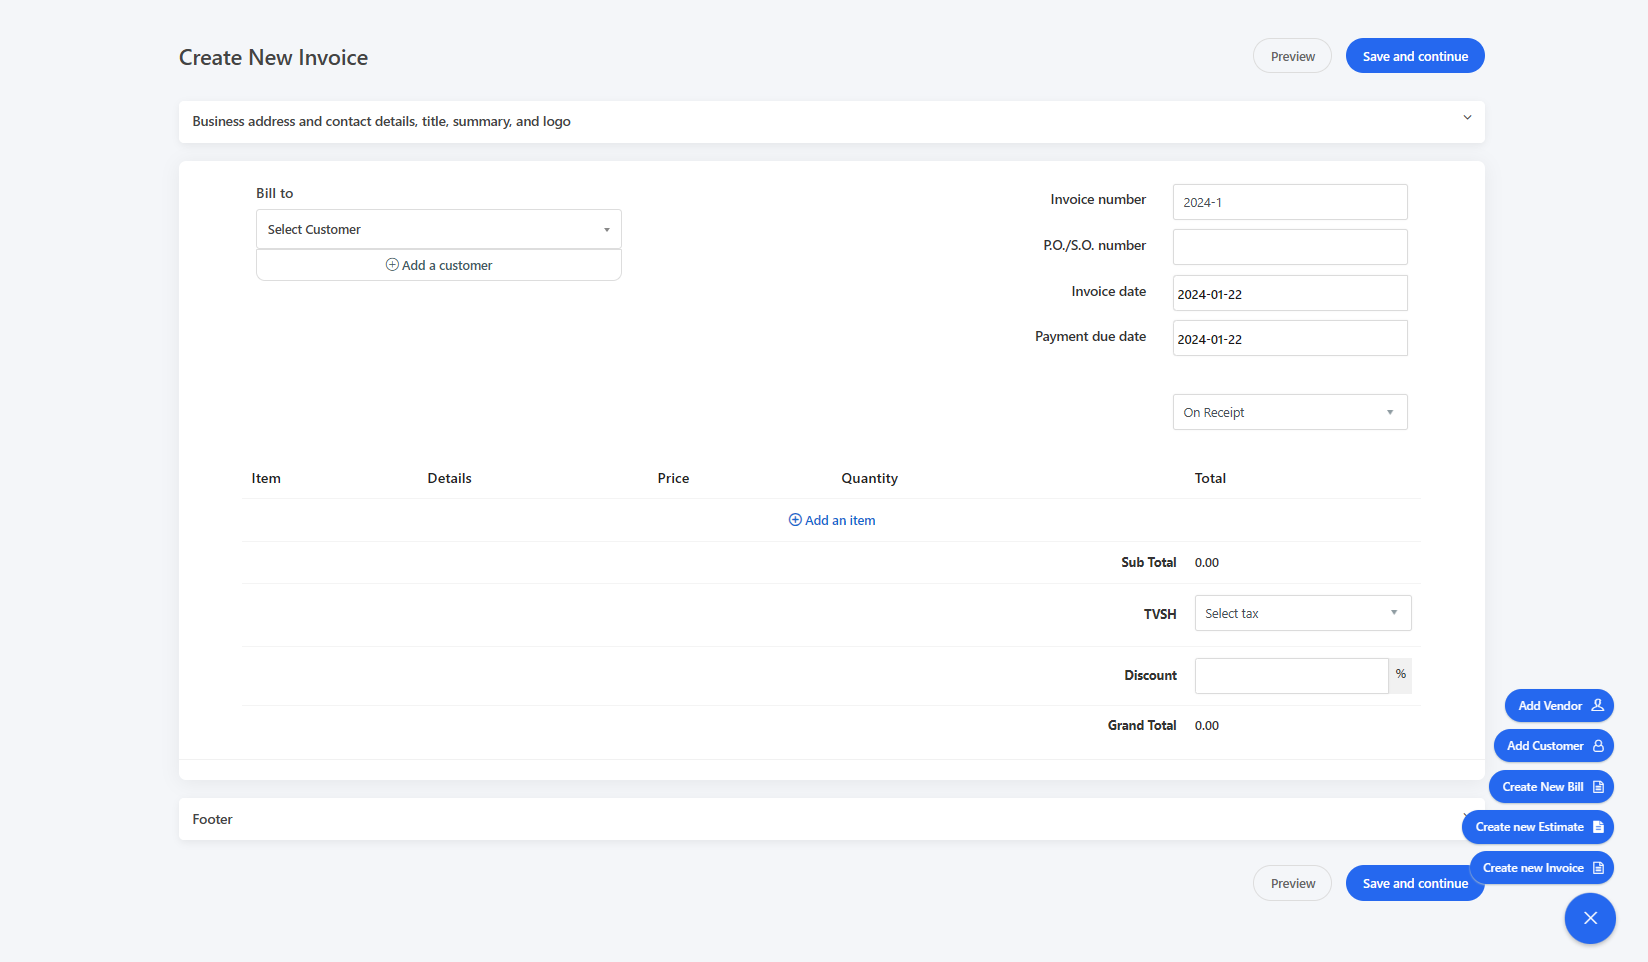Click the Invoice date field

point(1290,293)
